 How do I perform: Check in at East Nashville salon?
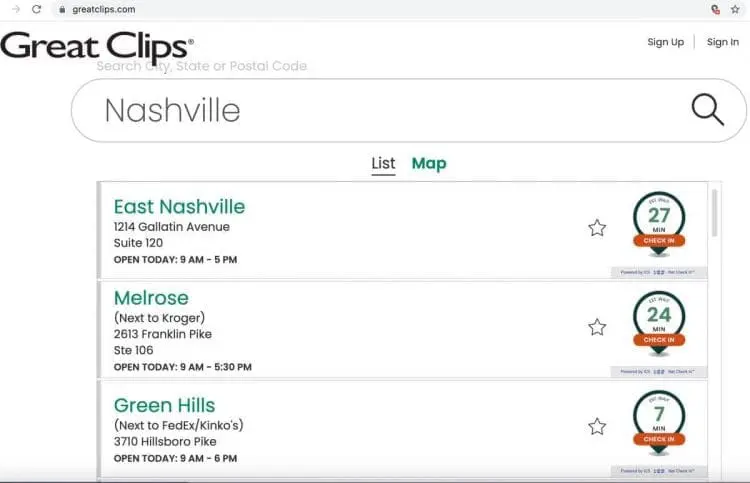659,241
